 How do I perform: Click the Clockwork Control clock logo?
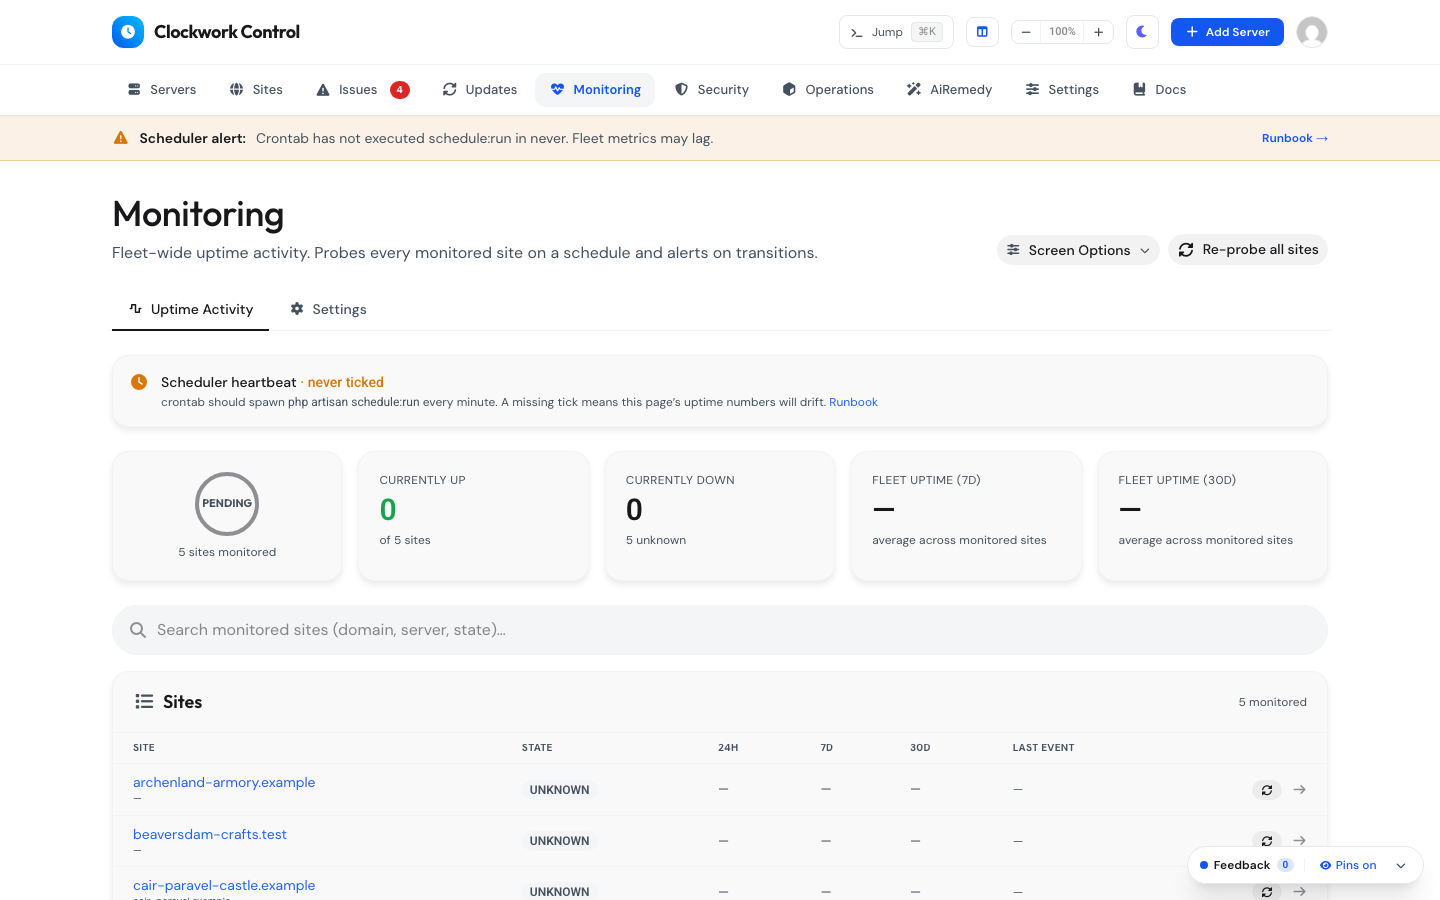128,32
